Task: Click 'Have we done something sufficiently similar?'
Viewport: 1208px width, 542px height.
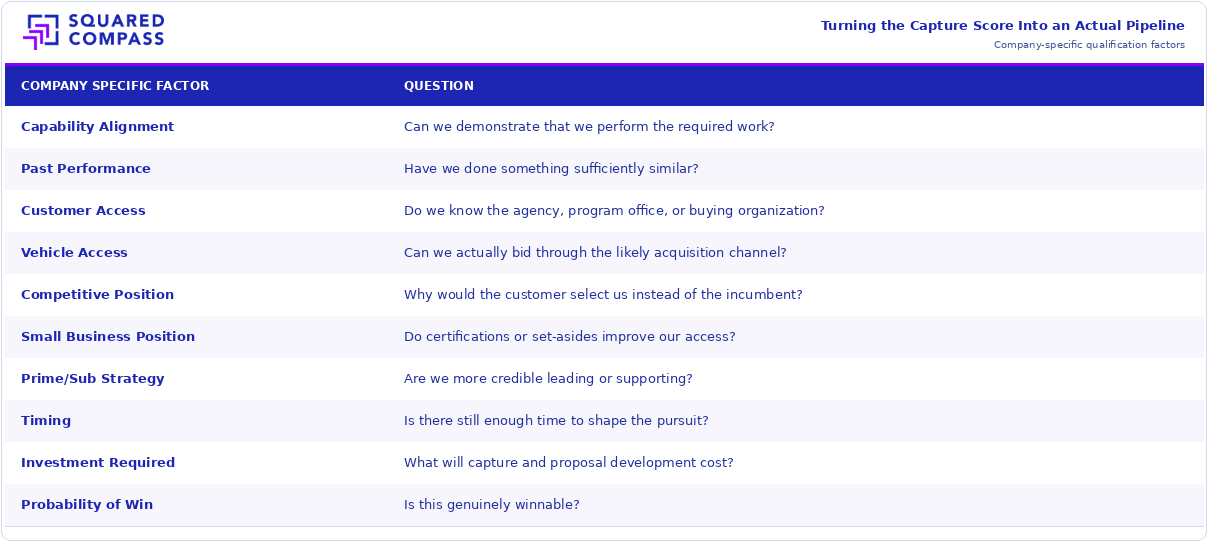Action: click(x=551, y=169)
